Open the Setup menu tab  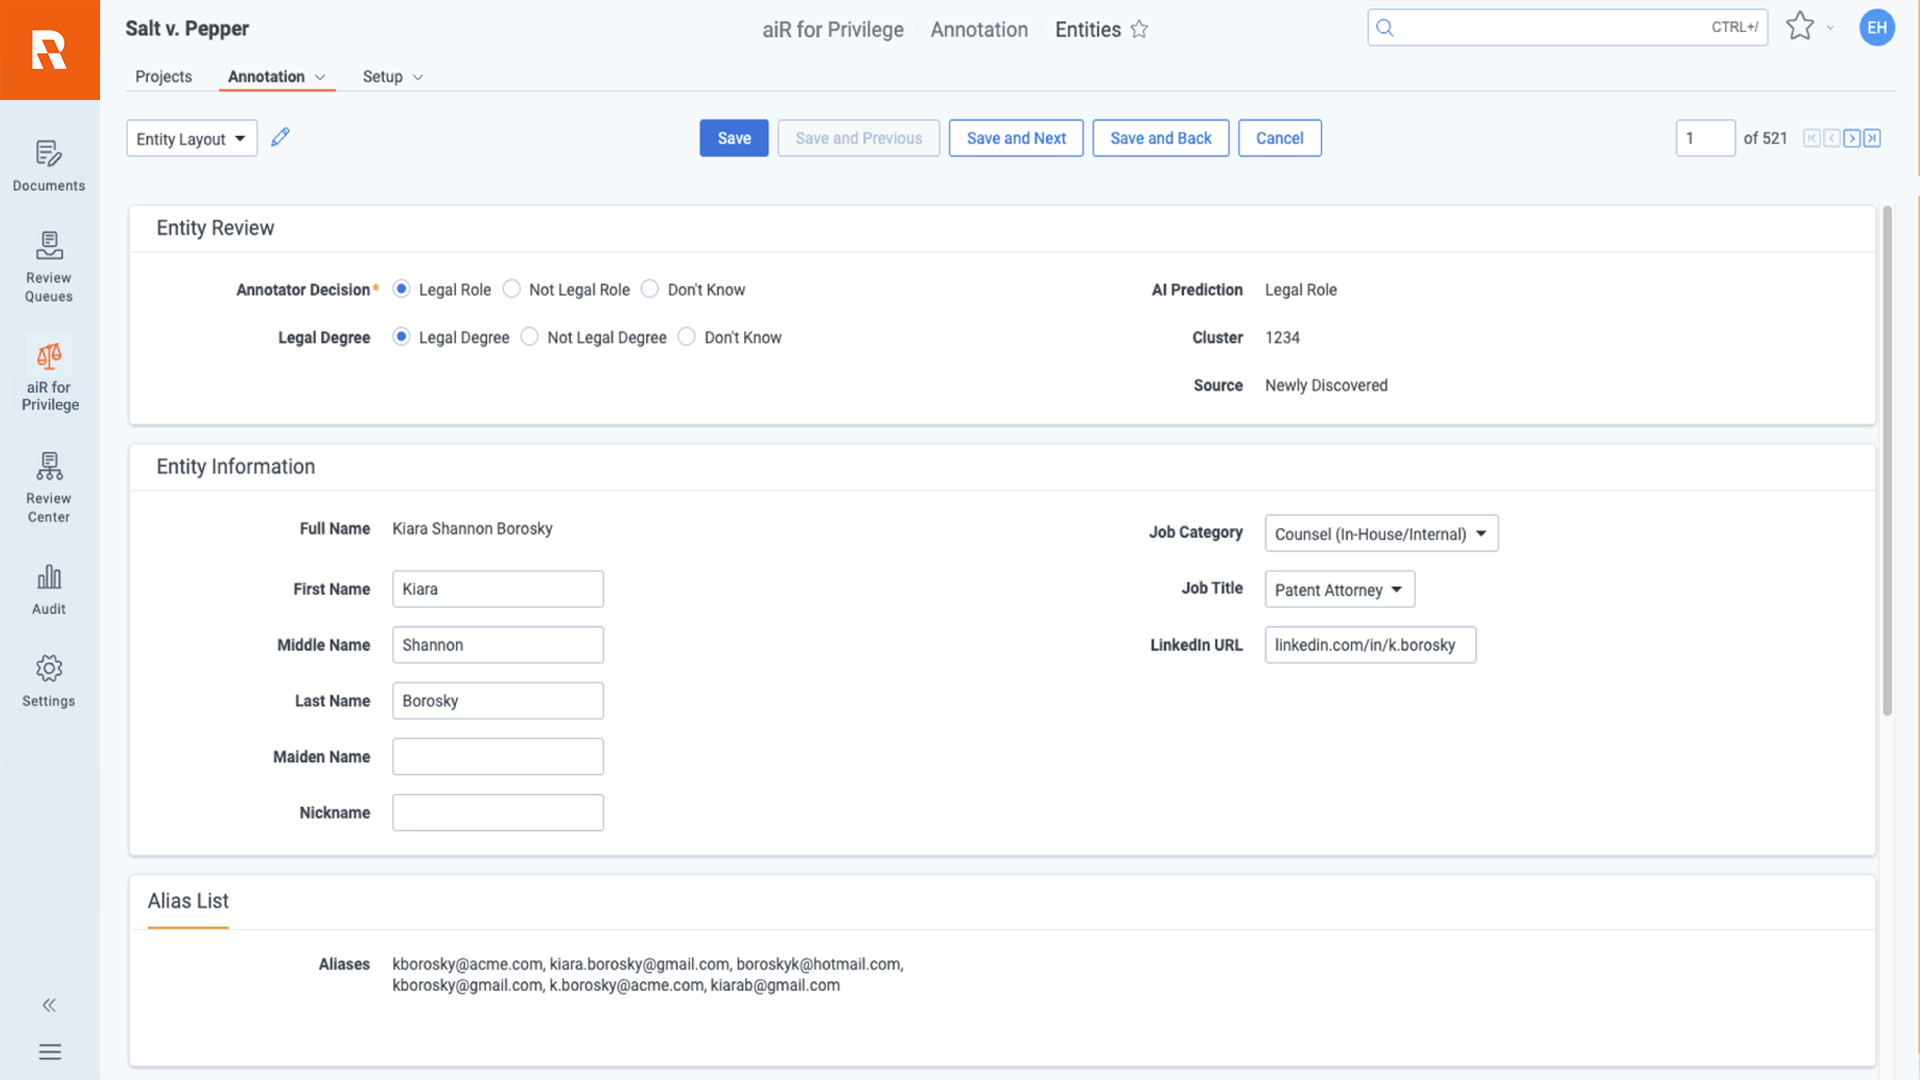pos(392,77)
